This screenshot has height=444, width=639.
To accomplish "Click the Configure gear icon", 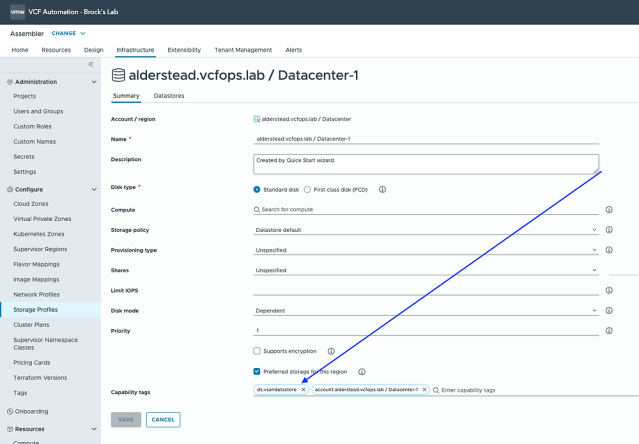I will click(x=10, y=189).
